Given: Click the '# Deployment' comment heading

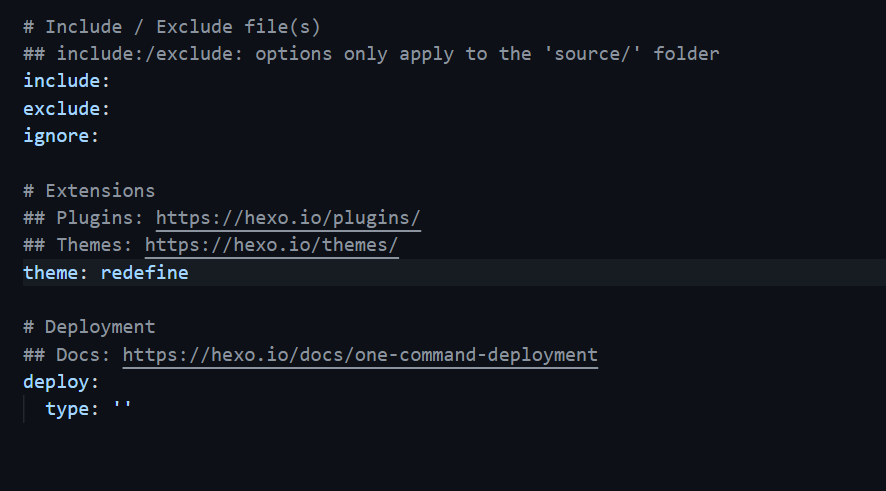Looking at the screenshot, I should (x=89, y=326).
